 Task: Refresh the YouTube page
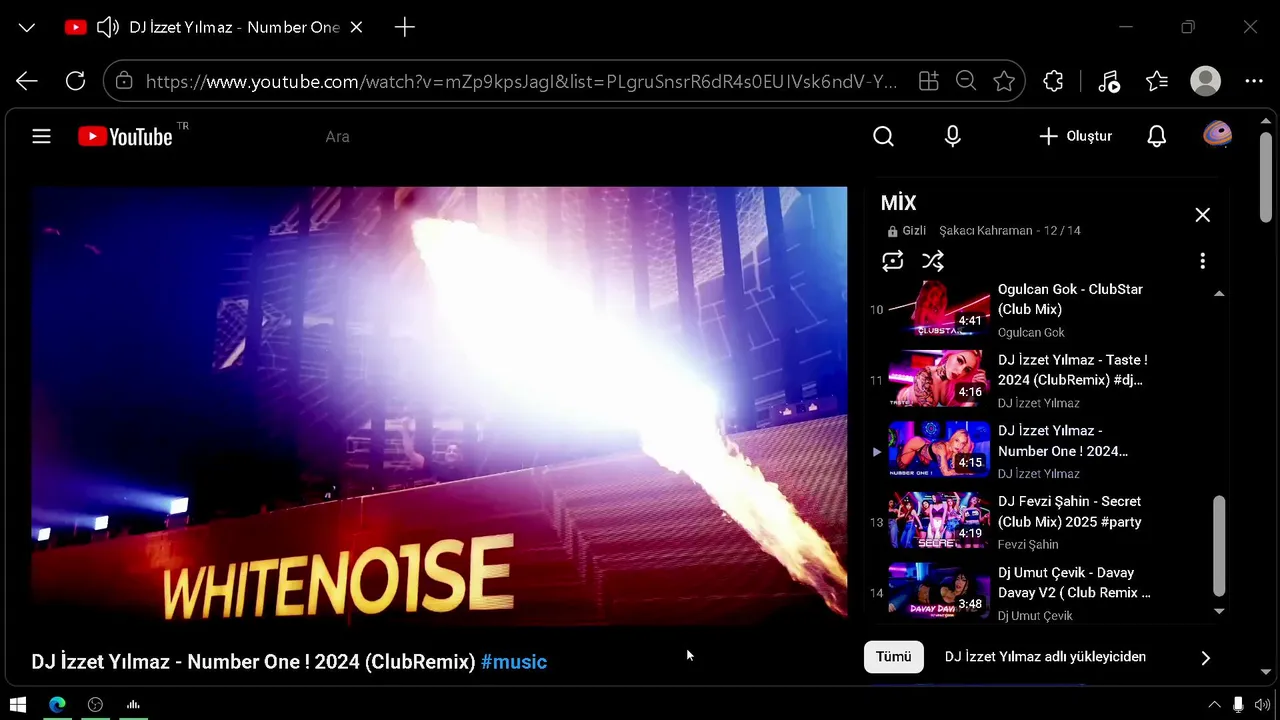[x=75, y=82]
